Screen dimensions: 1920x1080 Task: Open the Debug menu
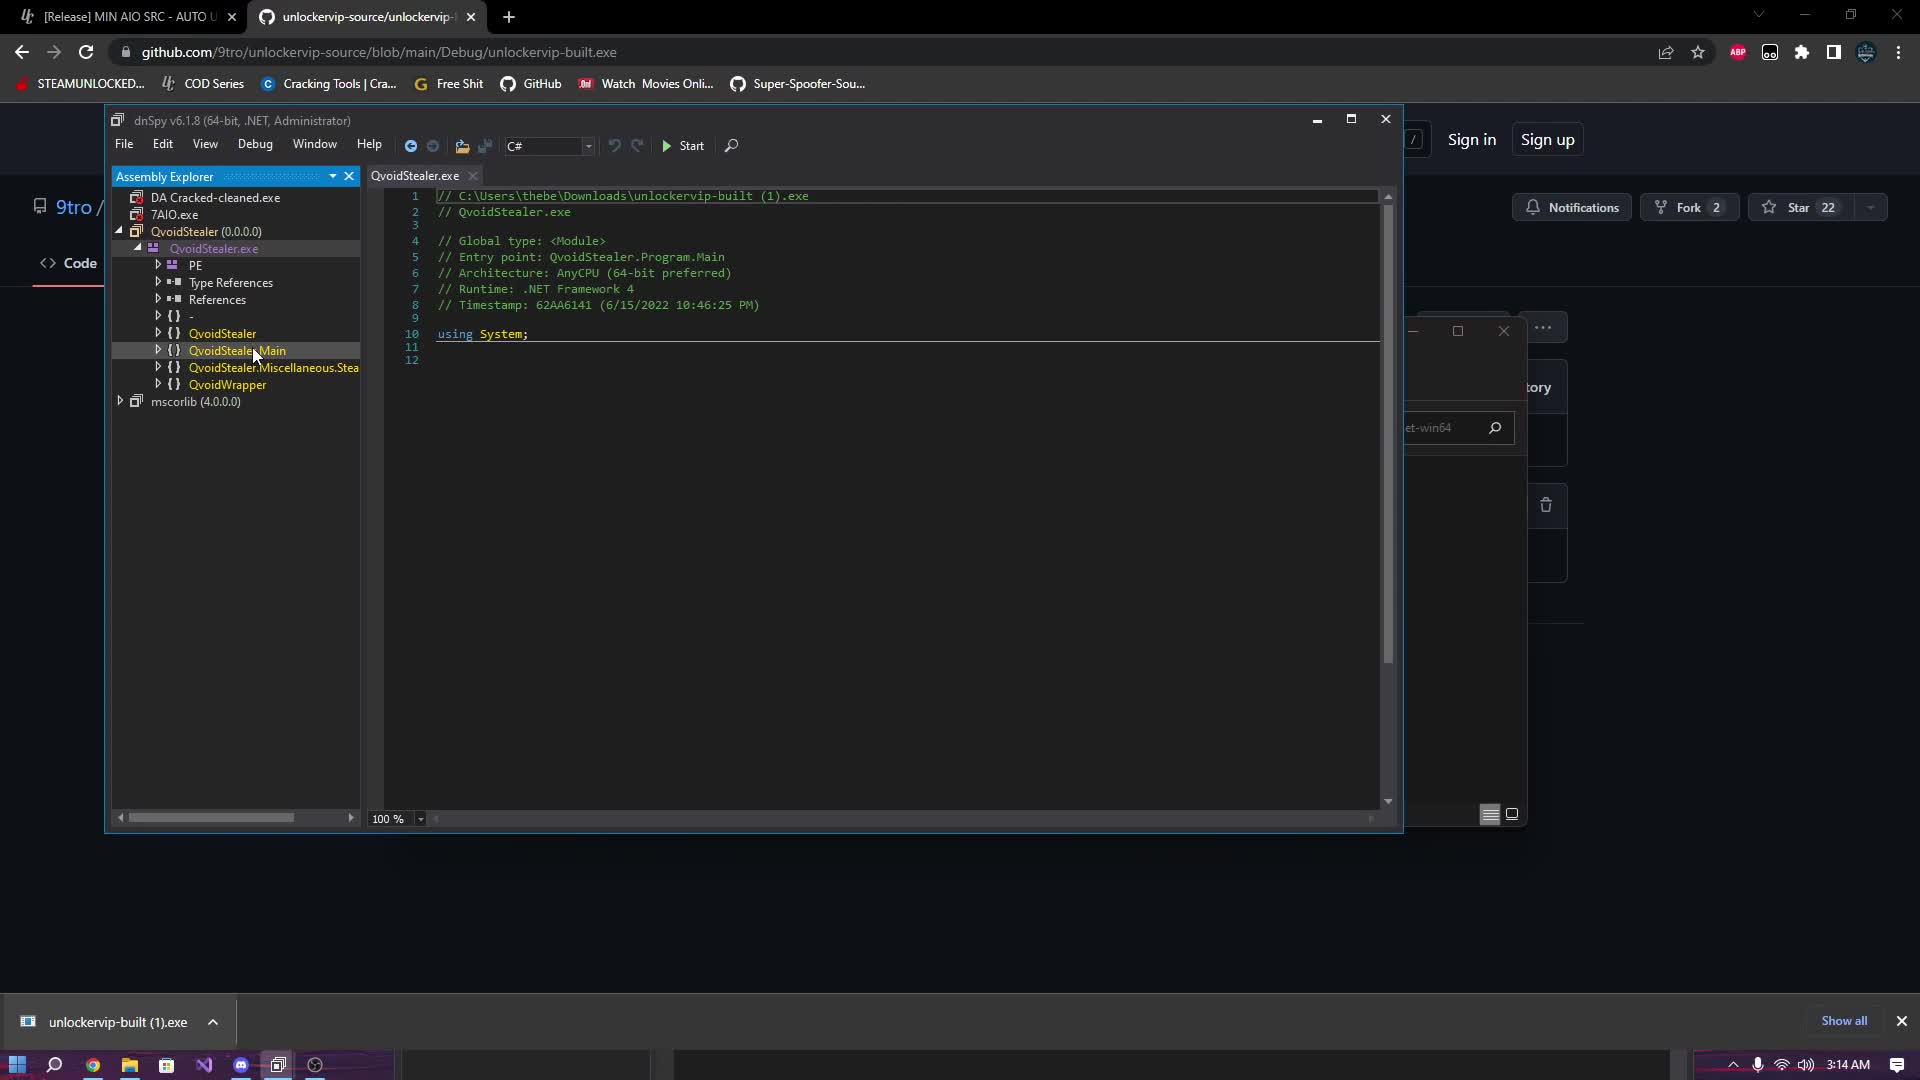coord(255,144)
